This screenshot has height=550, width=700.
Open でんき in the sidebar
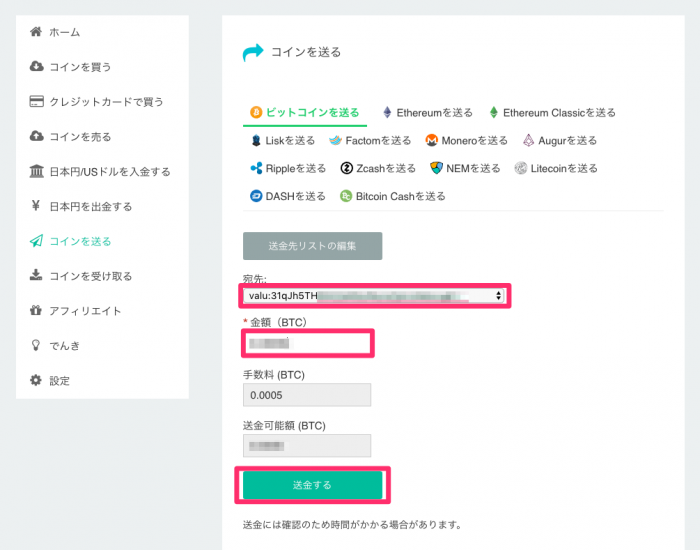pyautogui.click(x=64, y=346)
